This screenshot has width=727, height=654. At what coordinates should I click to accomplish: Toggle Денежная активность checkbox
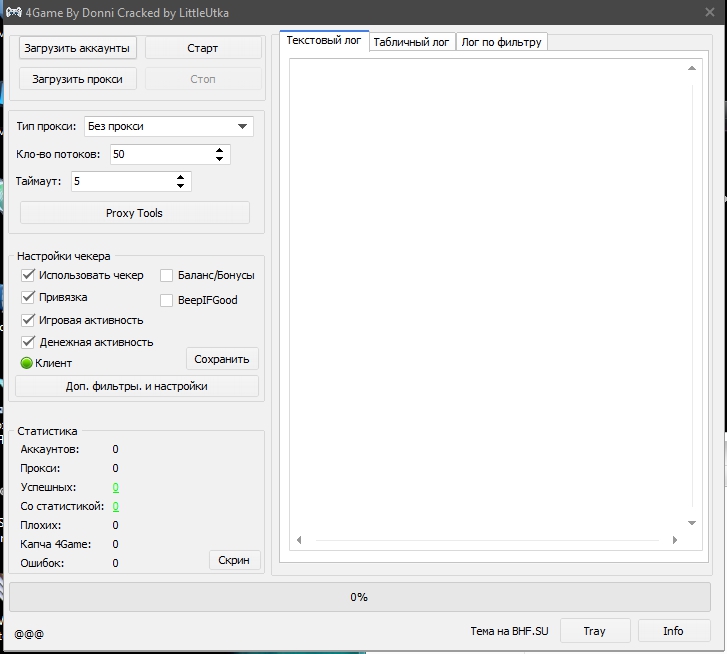click(28, 342)
